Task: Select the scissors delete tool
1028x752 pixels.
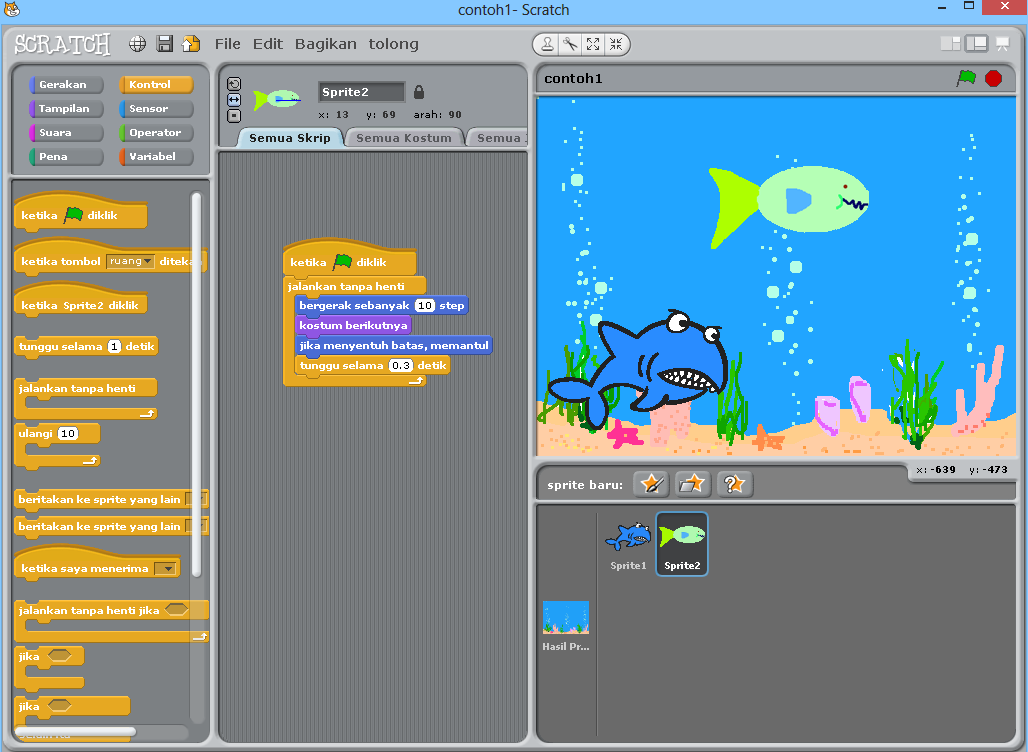Action: coord(569,44)
